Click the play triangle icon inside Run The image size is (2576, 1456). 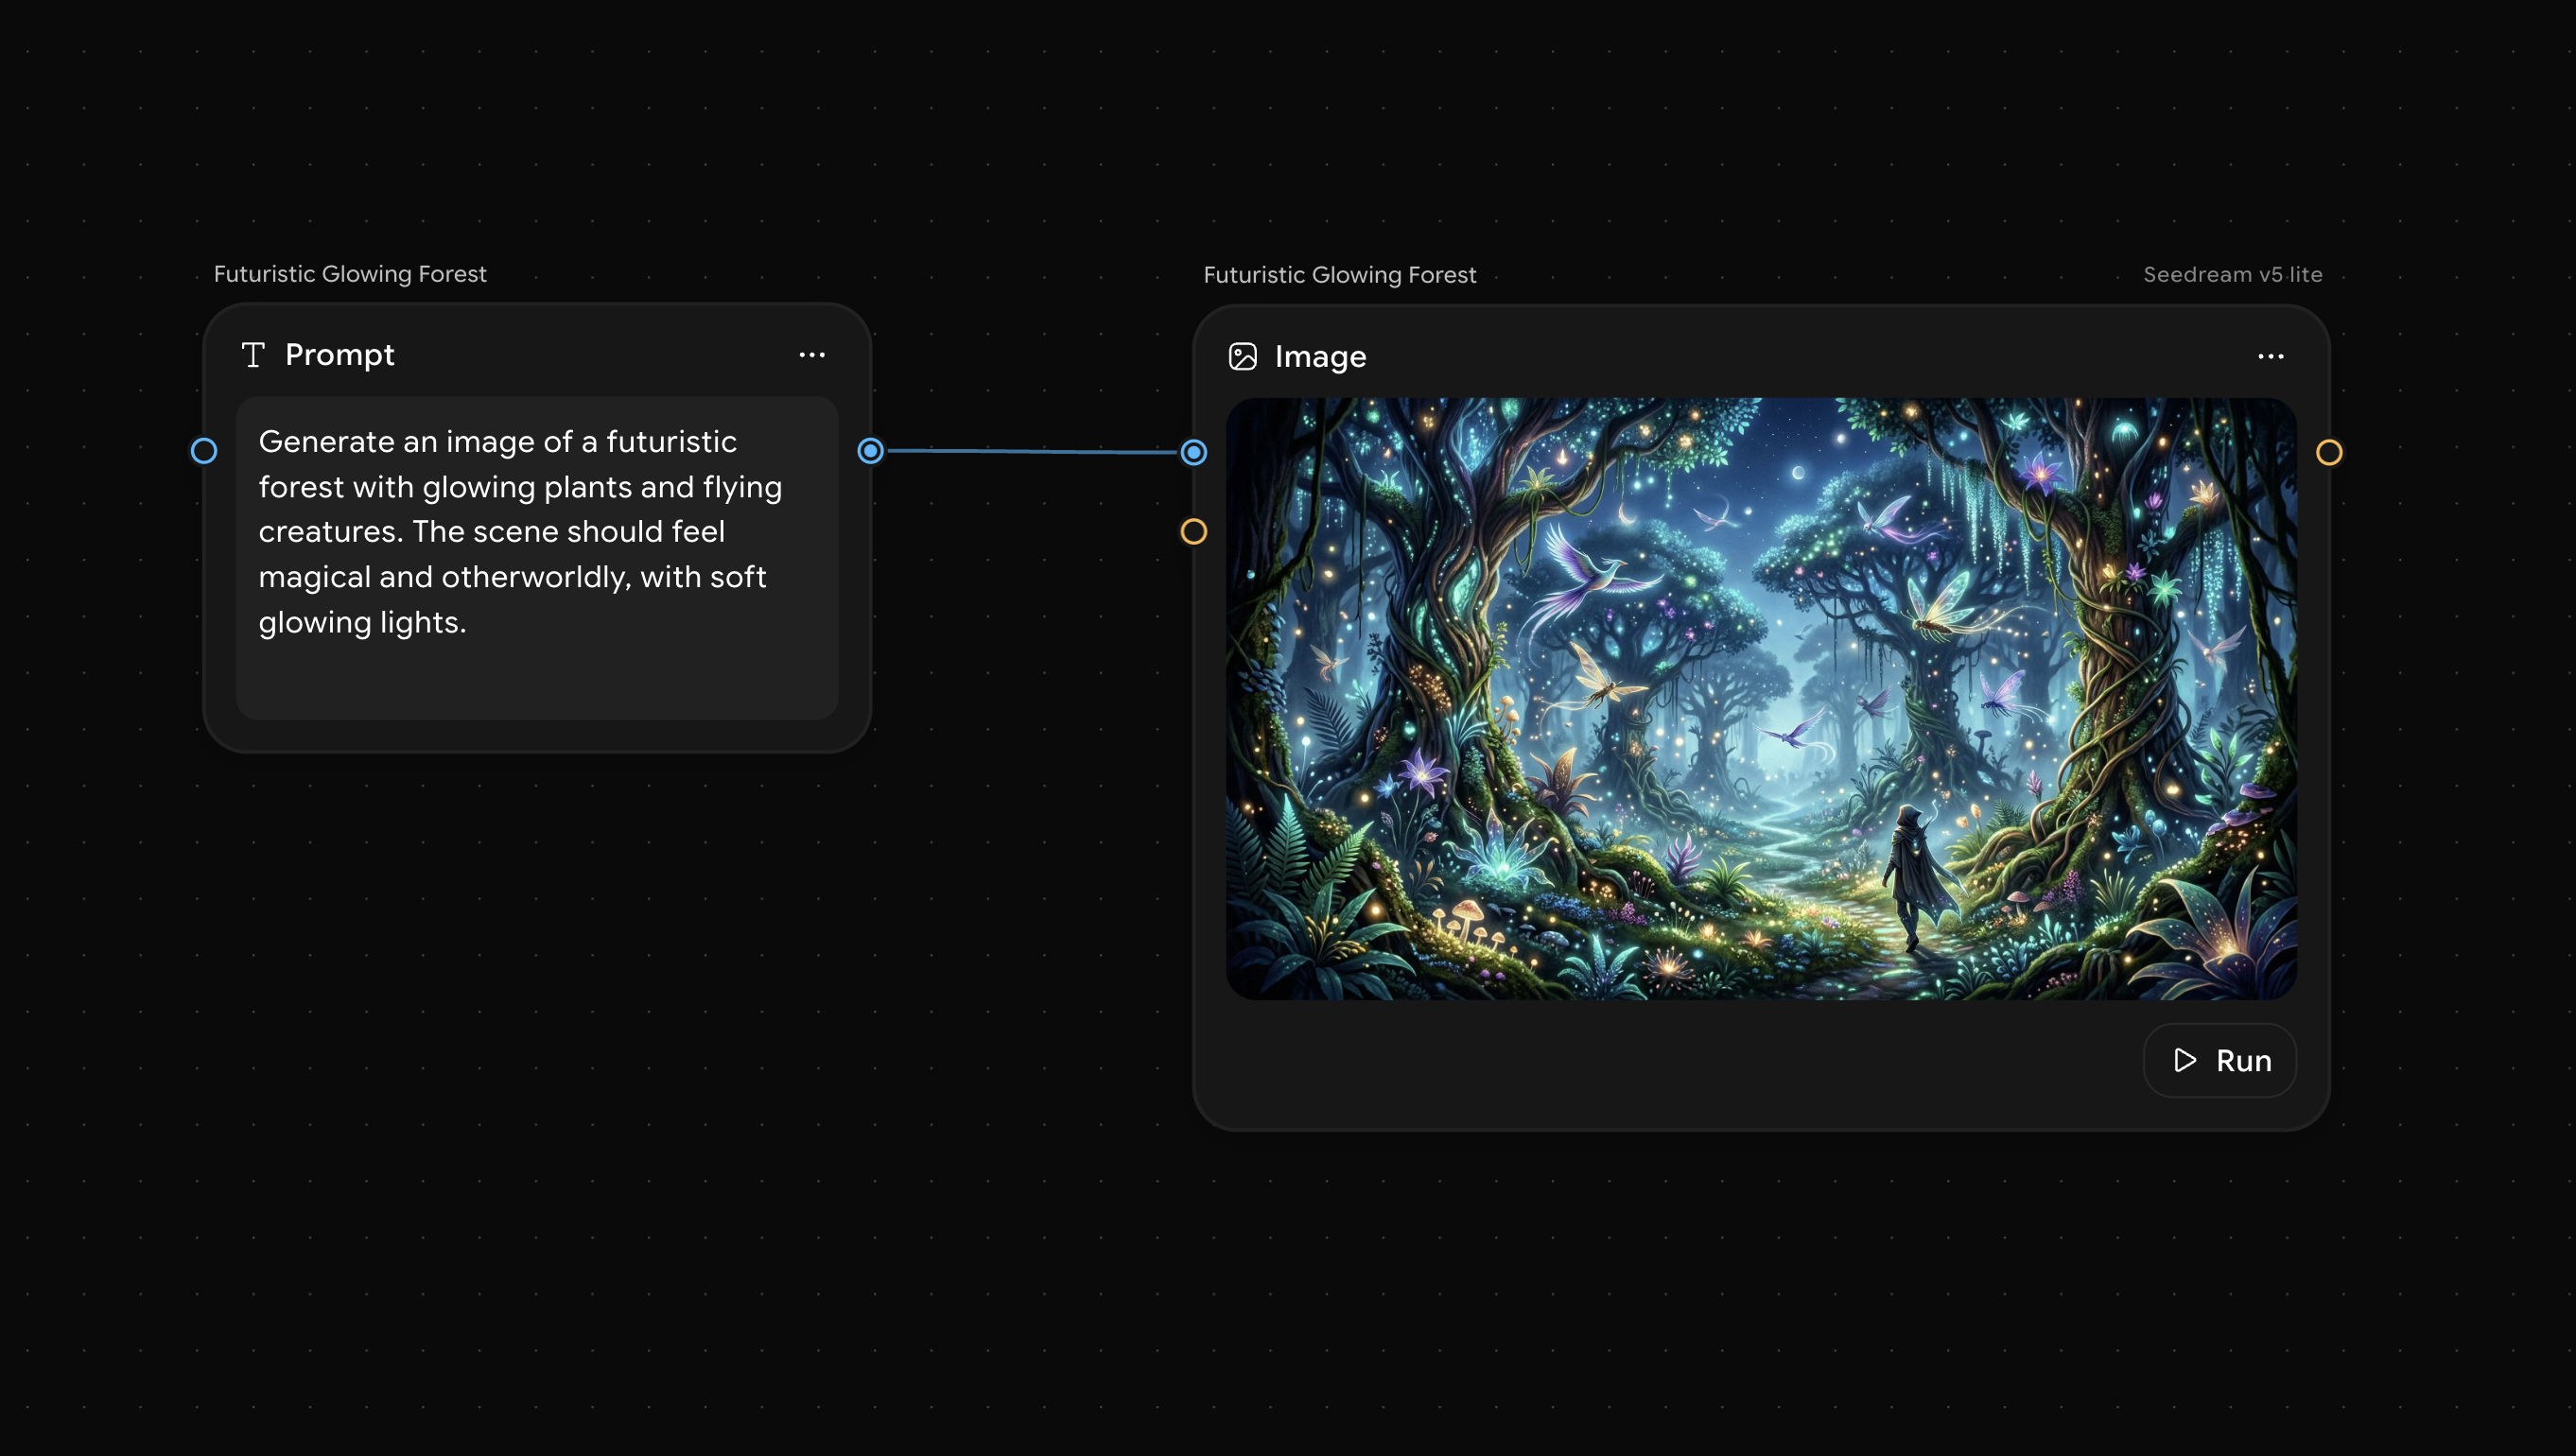pyautogui.click(x=2185, y=1060)
